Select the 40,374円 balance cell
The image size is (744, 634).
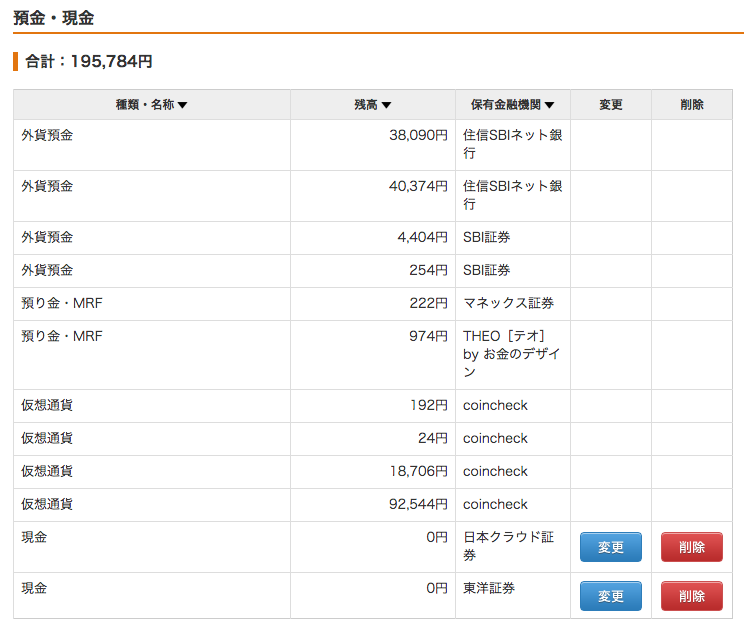(x=373, y=196)
